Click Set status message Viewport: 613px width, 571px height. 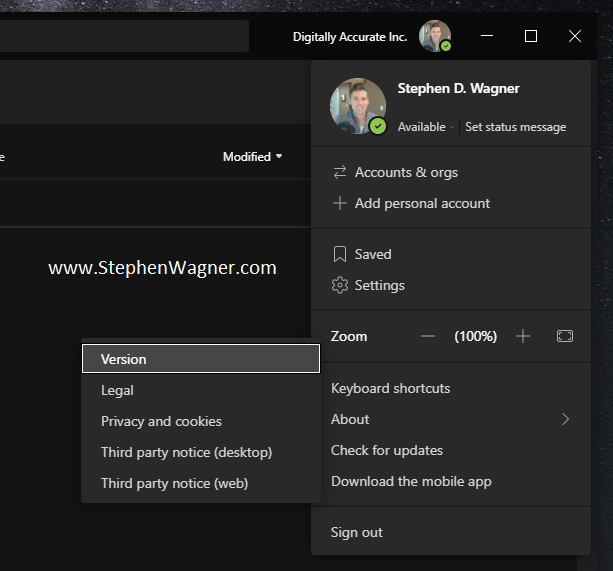(515, 127)
